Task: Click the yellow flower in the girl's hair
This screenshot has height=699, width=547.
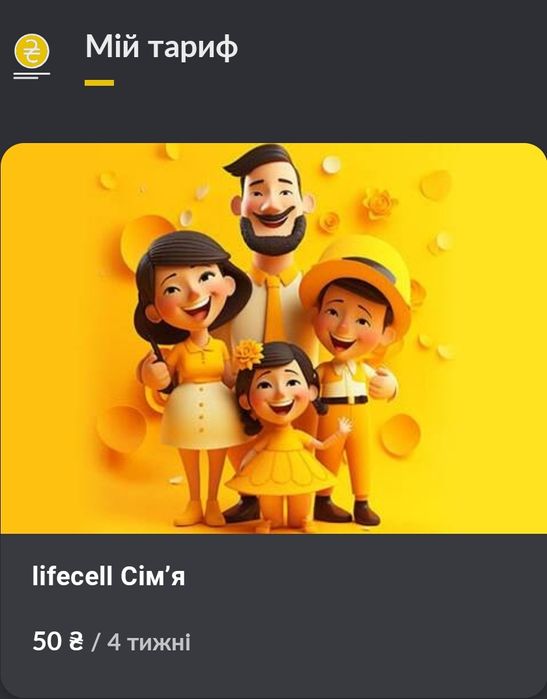Action: pyautogui.click(x=248, y=354)
